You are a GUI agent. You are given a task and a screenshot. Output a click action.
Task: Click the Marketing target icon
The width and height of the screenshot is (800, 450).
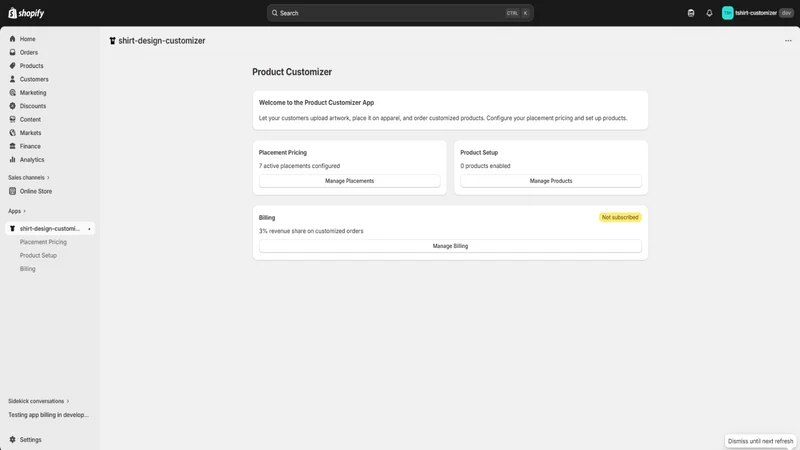(x=12, y=92)
